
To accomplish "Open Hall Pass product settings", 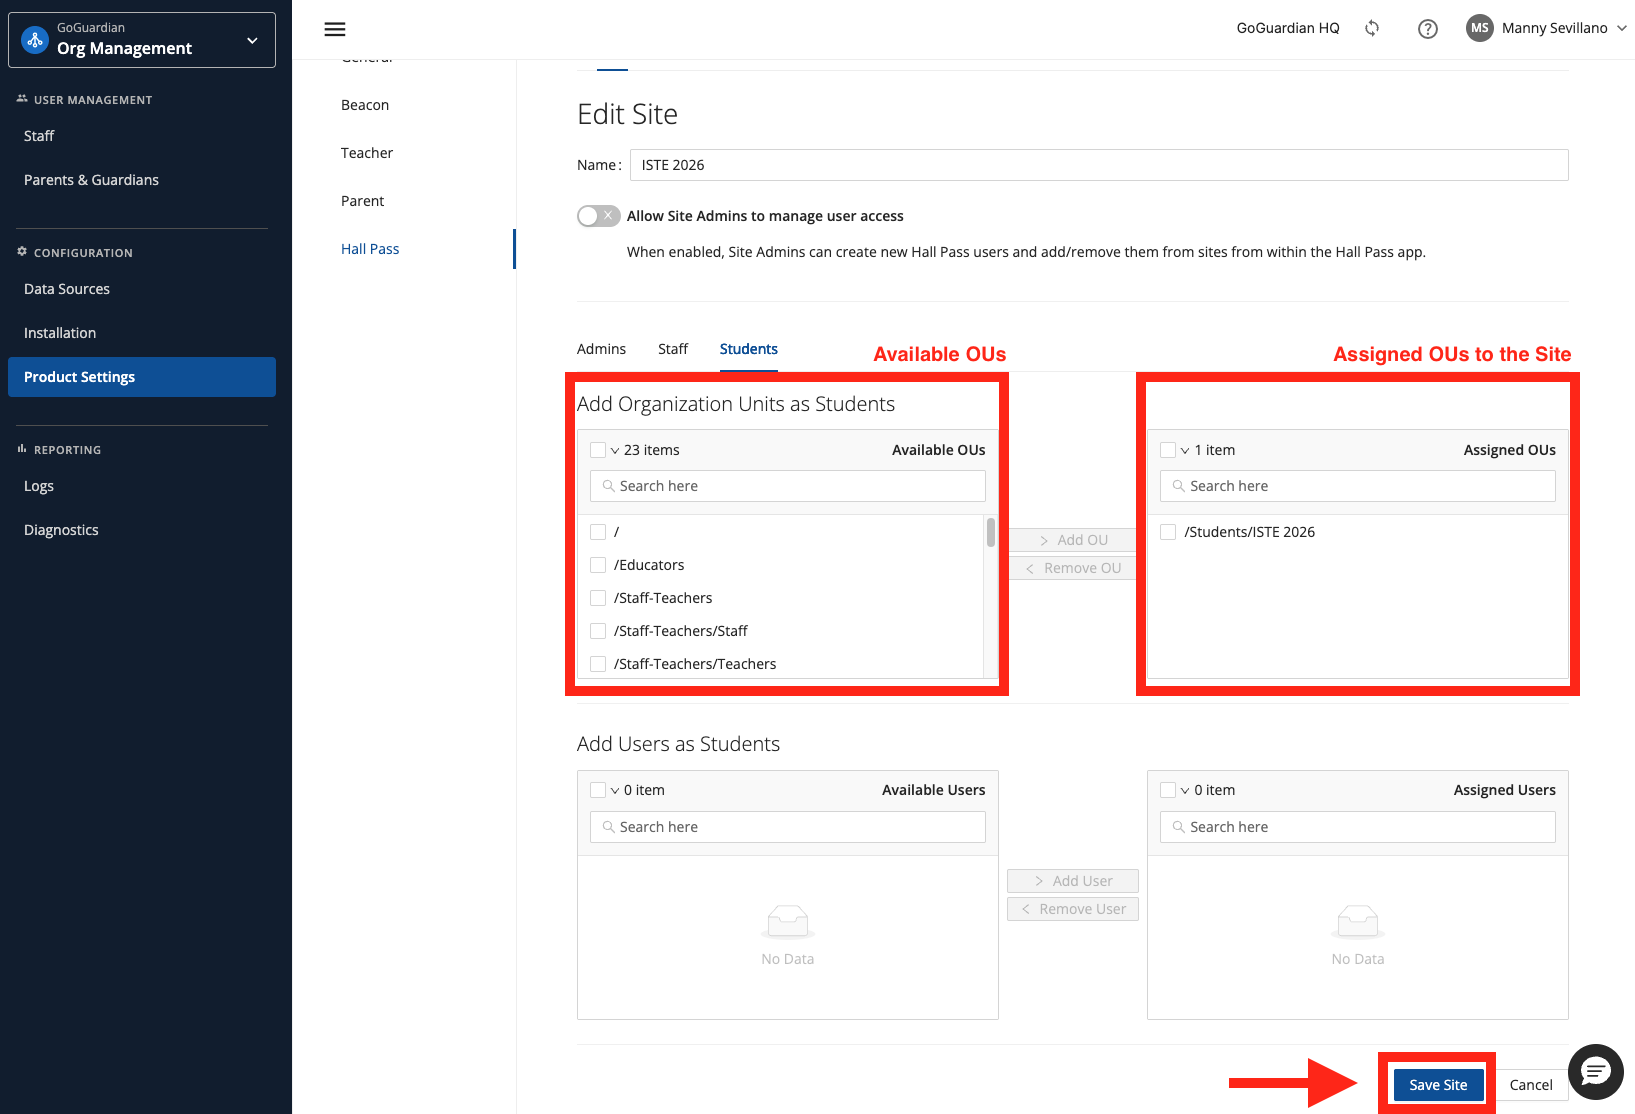I will click(x=370, y=249).
